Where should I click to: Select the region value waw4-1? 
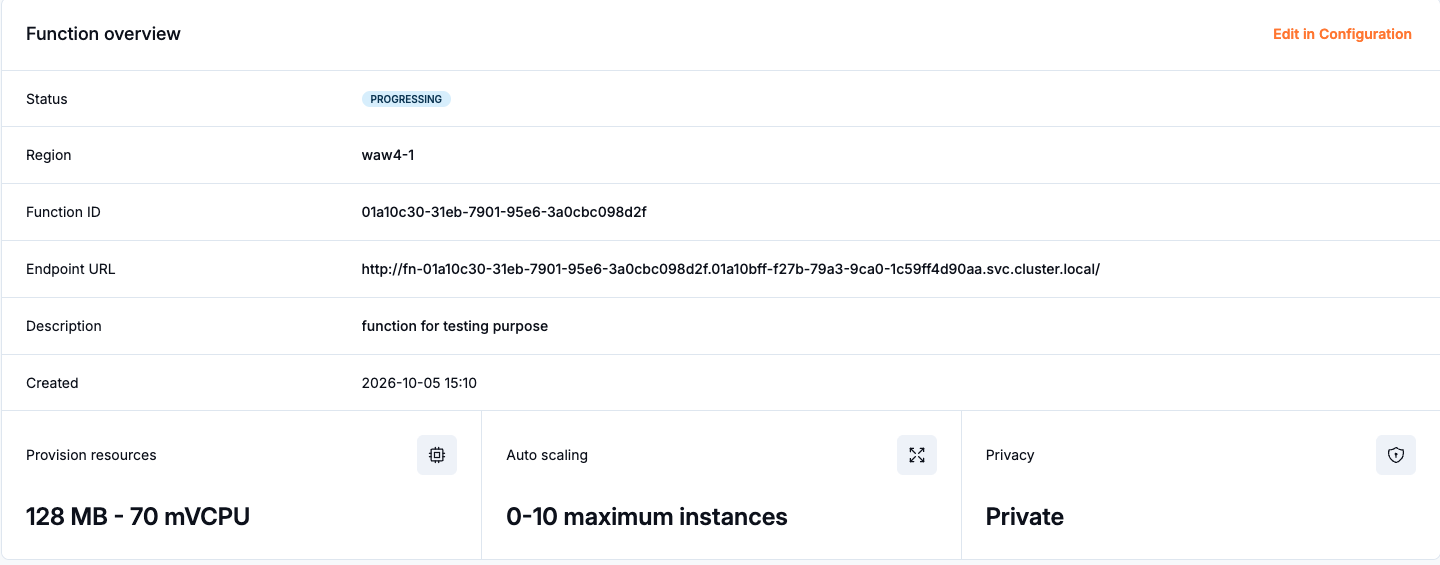pos(388,155)
